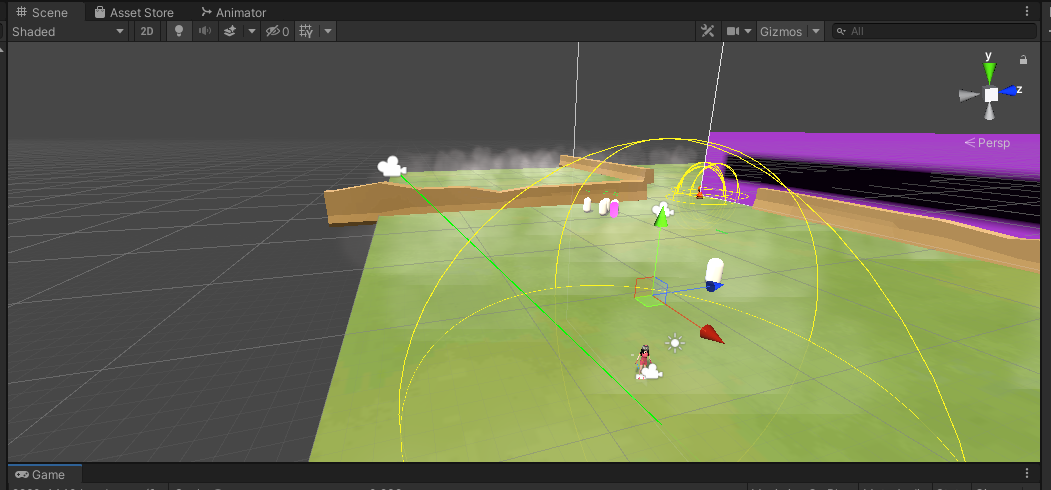
Task: Select camera gizmo near character feet
Action: point(650,372)
